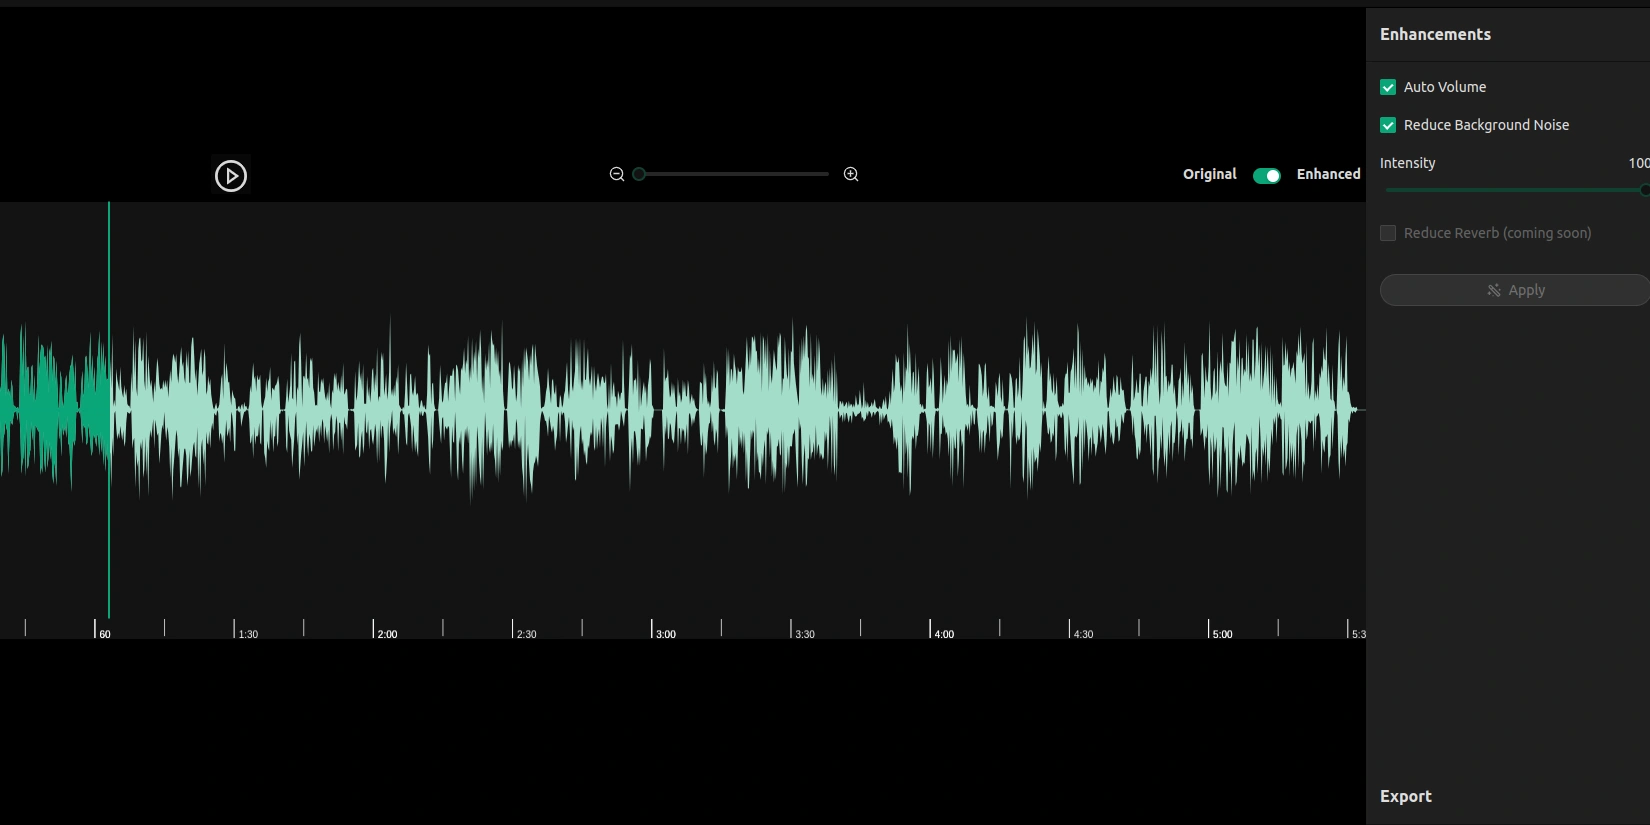Jump to the 2:00 timeline marker
This screenshot has width=1650, height=825.
[x=374, y=630]
